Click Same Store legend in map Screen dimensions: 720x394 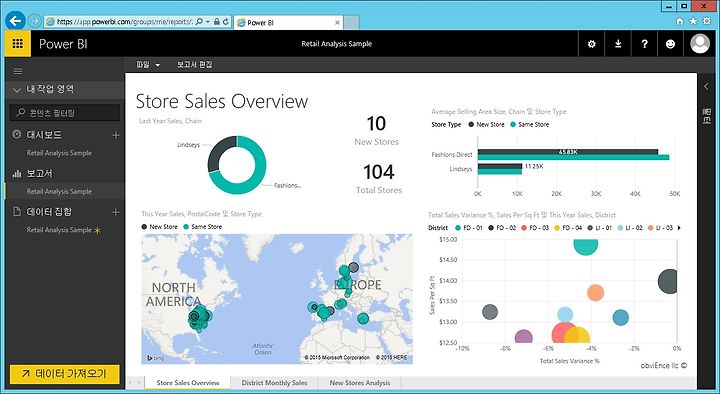[x=202, y=227]
